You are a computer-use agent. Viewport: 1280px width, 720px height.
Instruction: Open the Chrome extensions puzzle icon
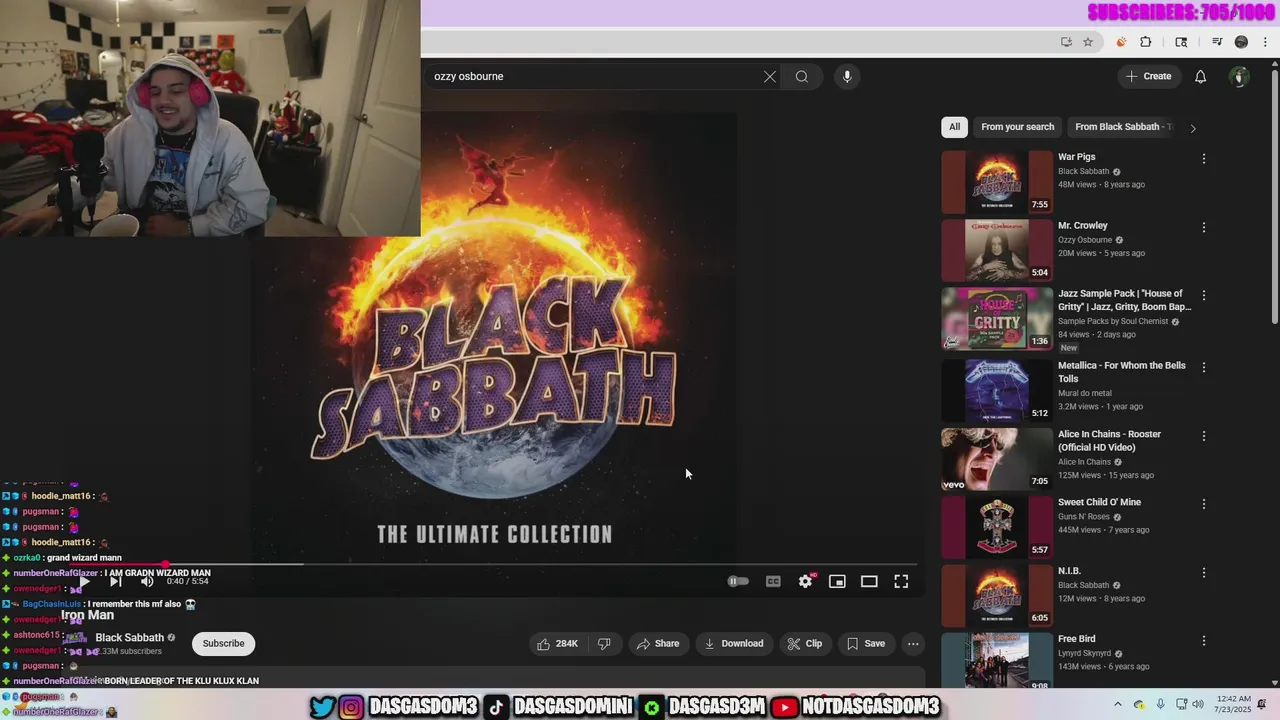(1146, 42)
